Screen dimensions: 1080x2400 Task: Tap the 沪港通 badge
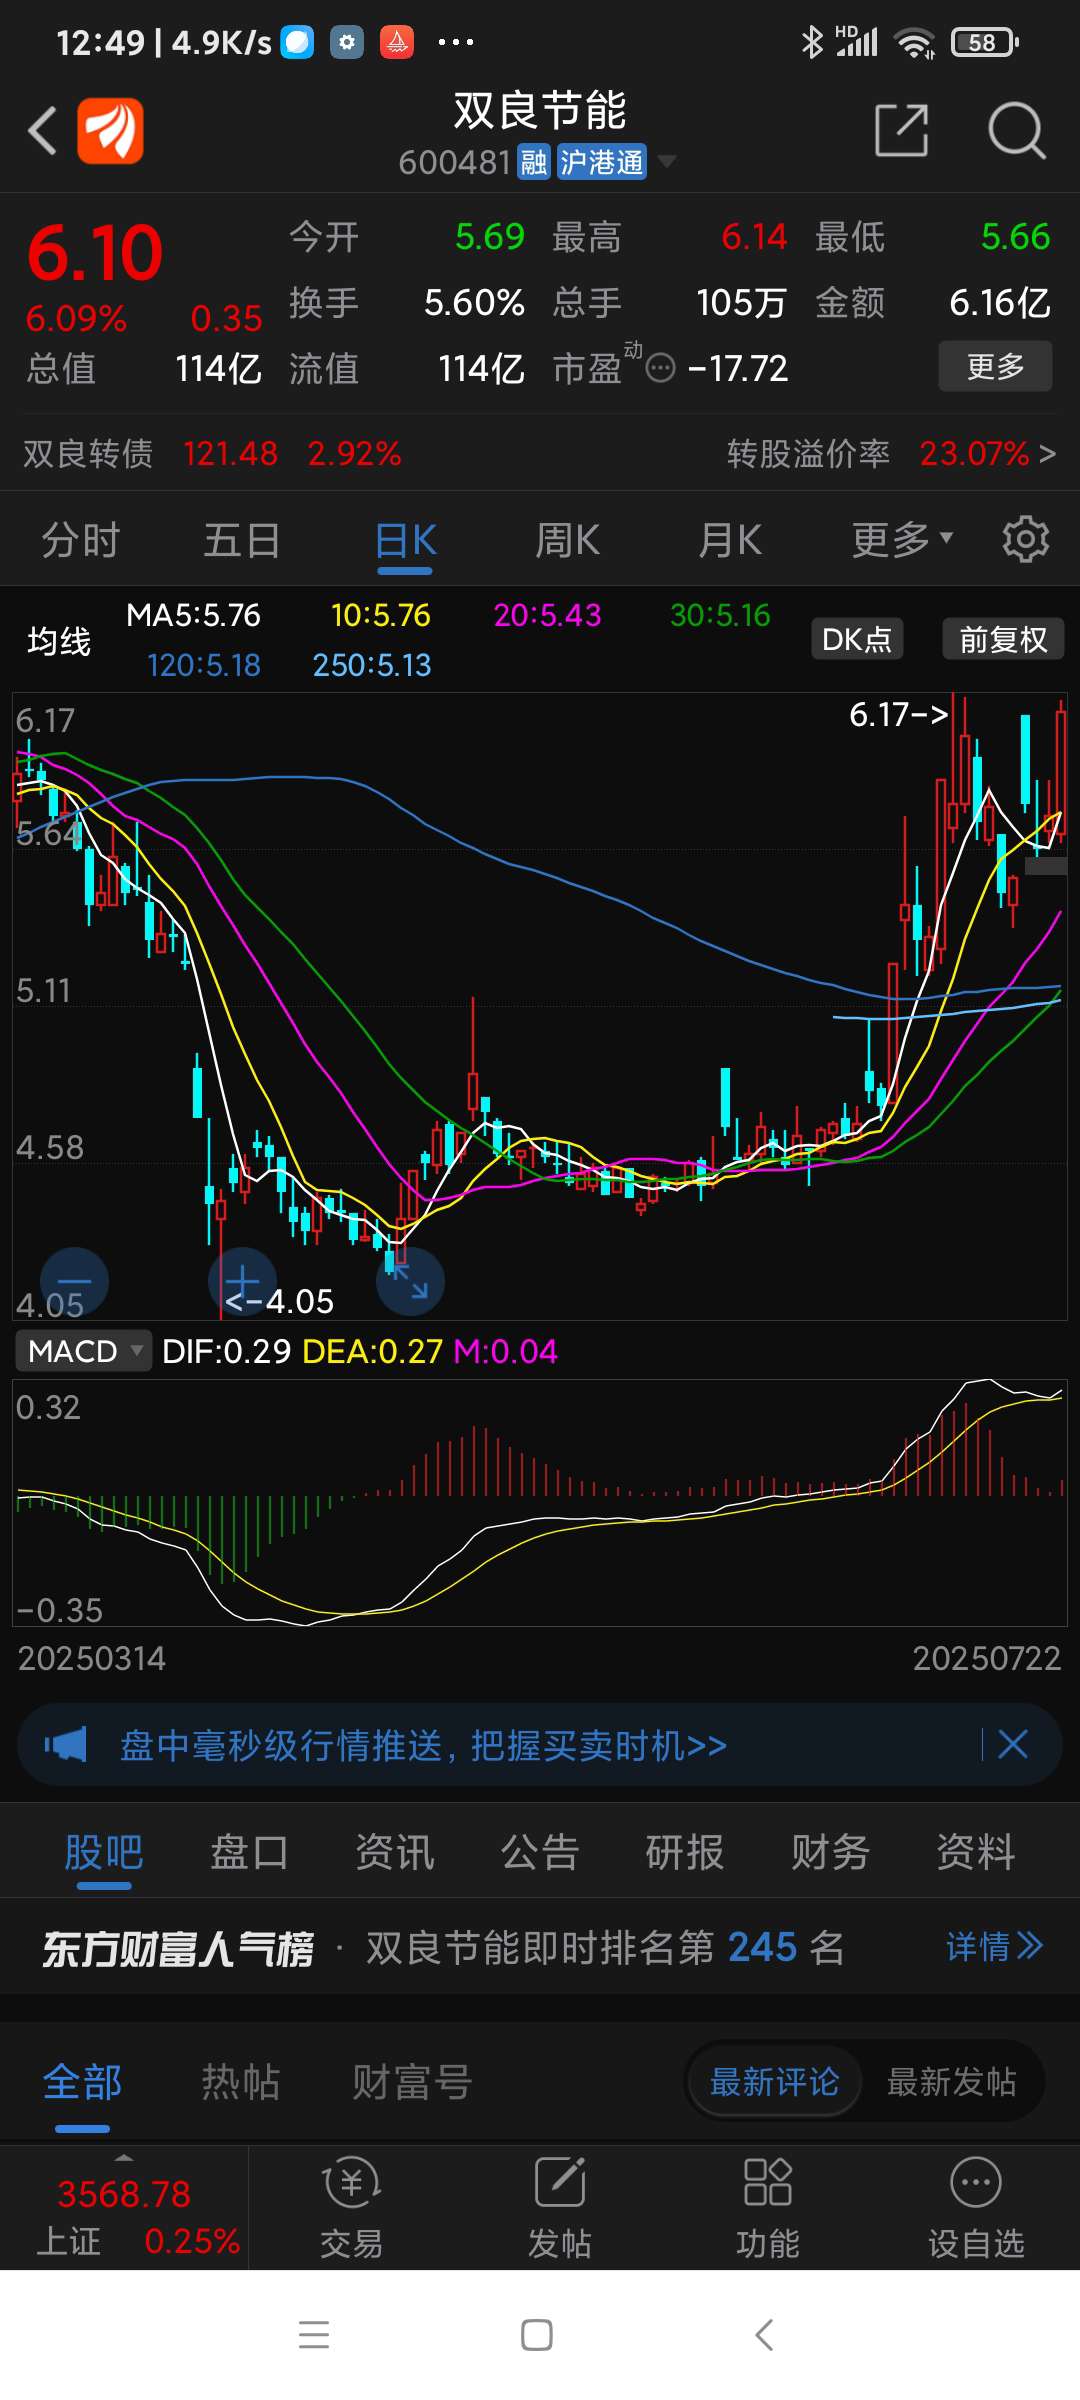coord(601,162)
